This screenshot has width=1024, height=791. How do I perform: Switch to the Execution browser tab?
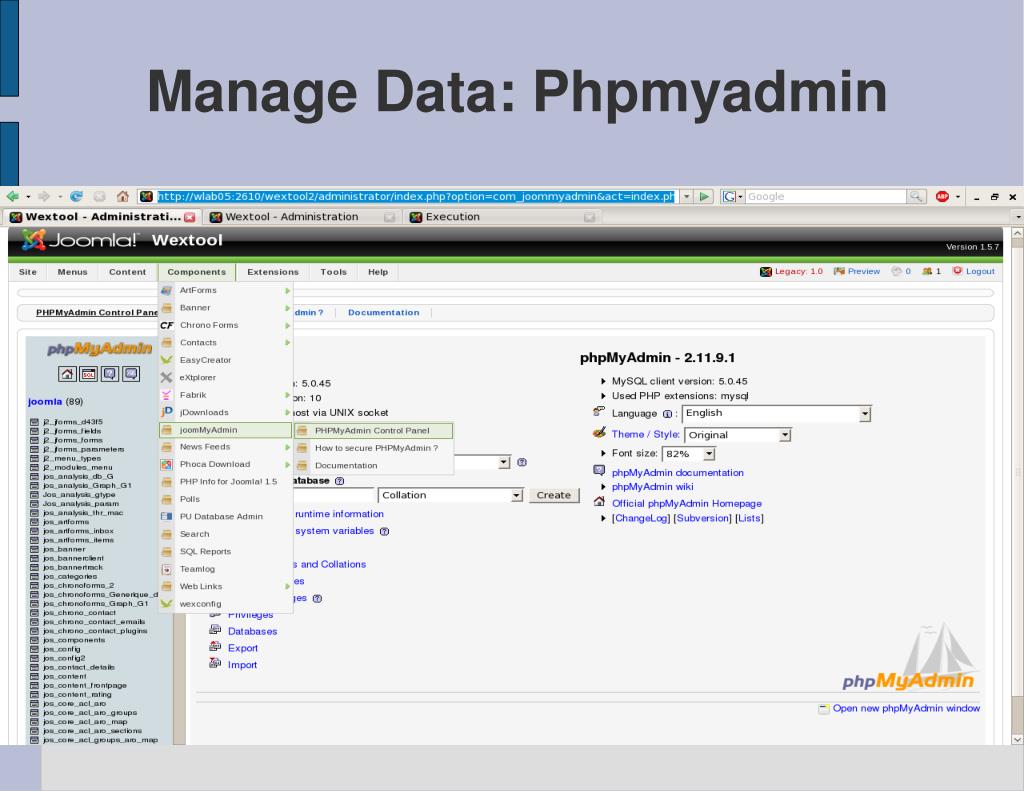tap(502, 217)
